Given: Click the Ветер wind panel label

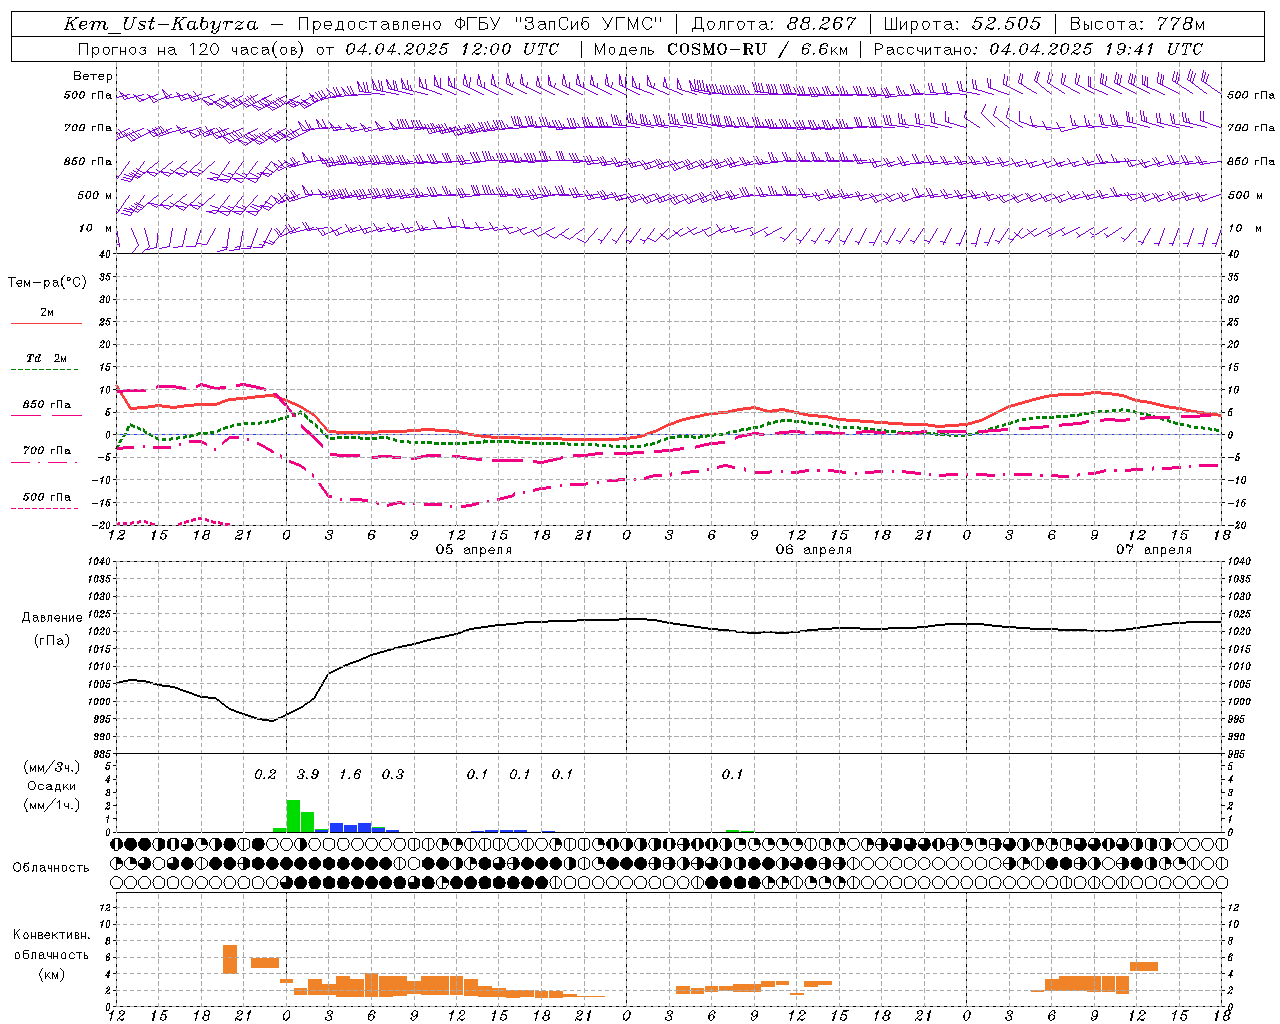Looking at the screenshot, I should (93, 76).
